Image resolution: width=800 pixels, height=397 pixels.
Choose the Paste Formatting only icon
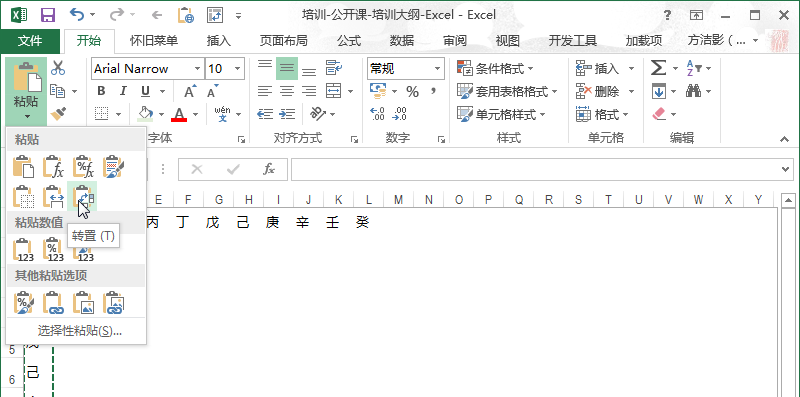(23, 303)
